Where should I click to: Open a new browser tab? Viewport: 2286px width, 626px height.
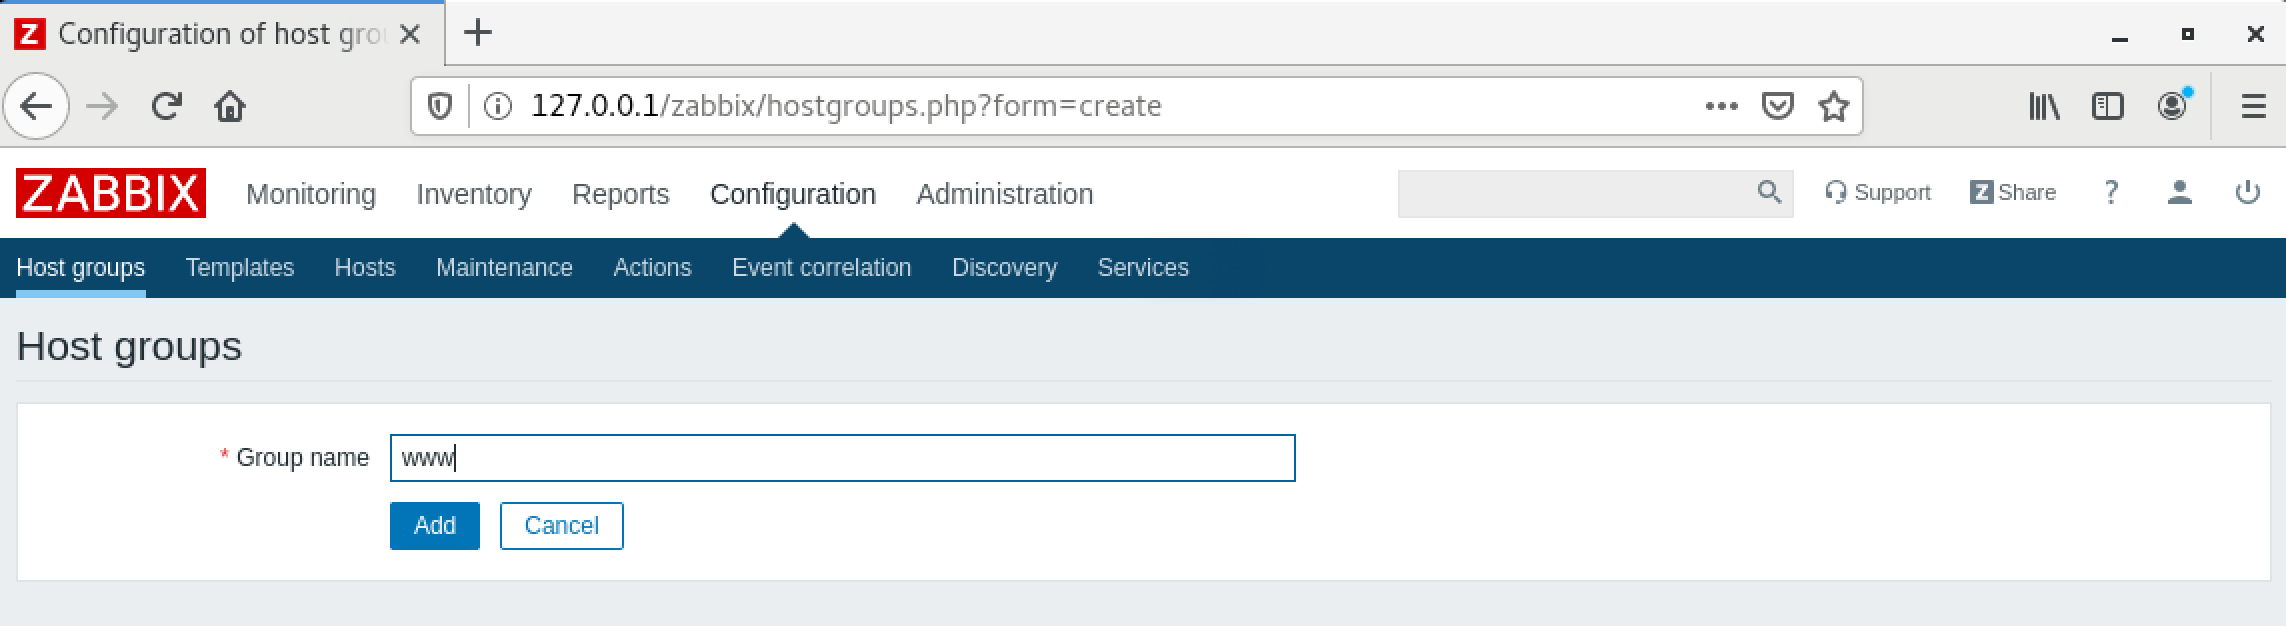point(478,33)
